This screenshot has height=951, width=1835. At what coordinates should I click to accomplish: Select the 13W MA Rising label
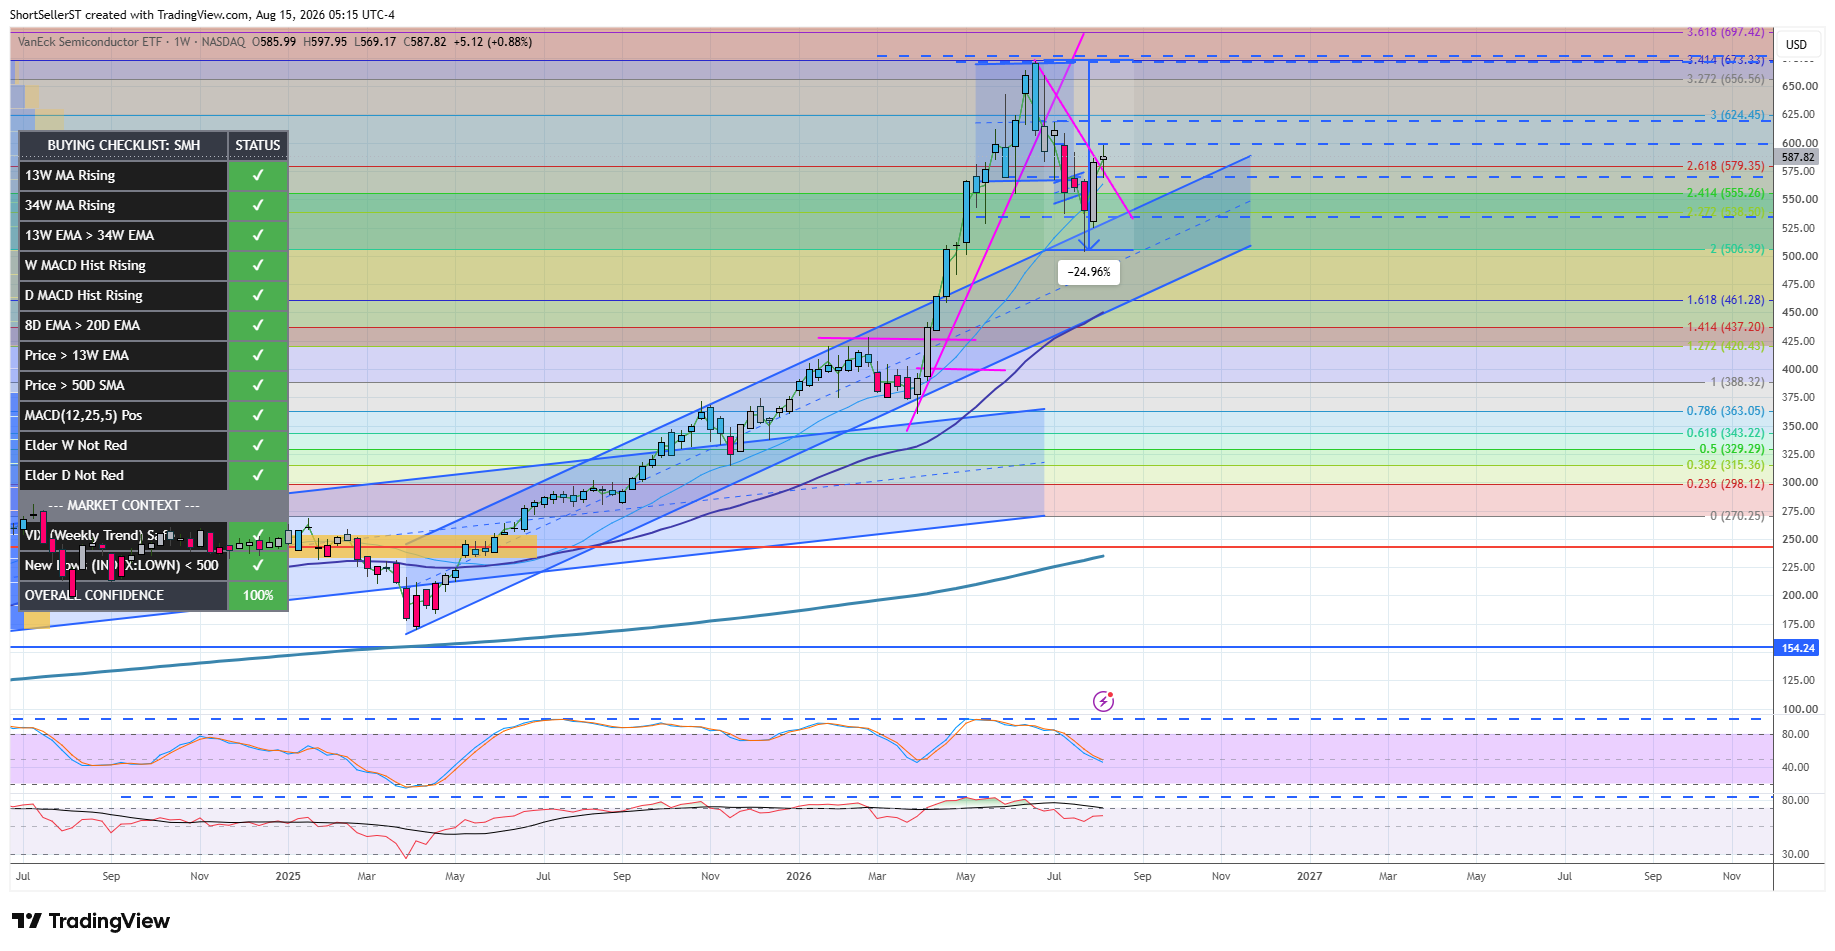70,175
